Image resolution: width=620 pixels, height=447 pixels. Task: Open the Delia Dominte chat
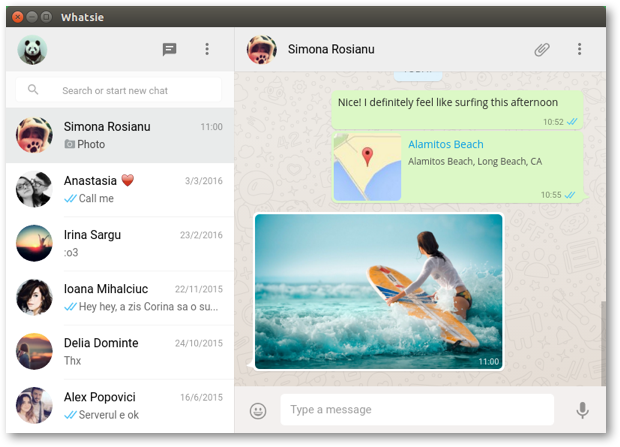coord(120,352)
